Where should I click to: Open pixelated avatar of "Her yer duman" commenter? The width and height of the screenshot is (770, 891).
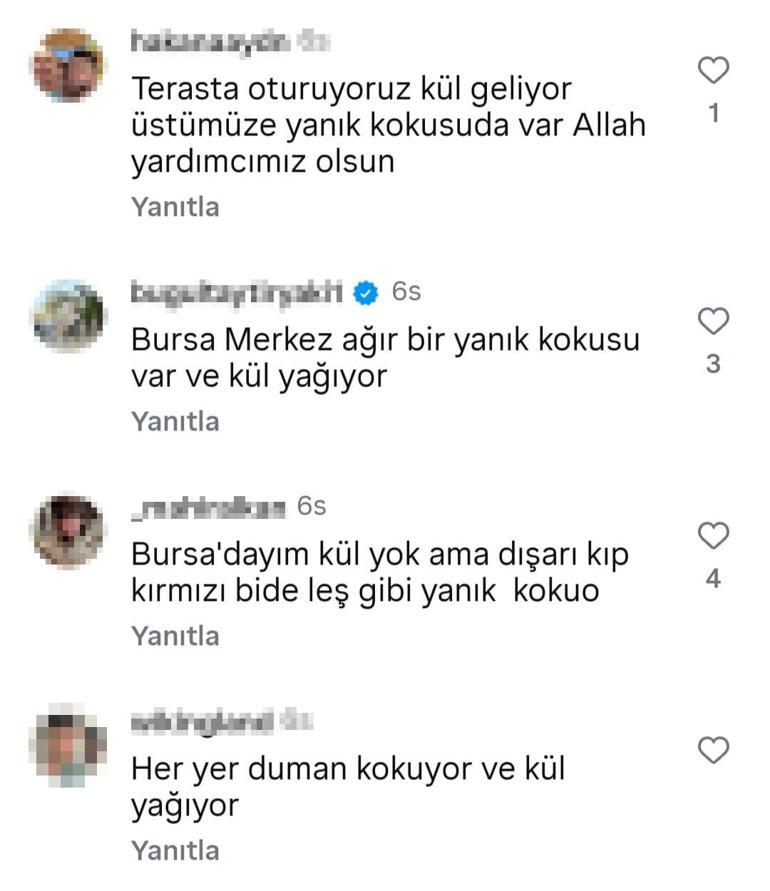tap(68, 745)
